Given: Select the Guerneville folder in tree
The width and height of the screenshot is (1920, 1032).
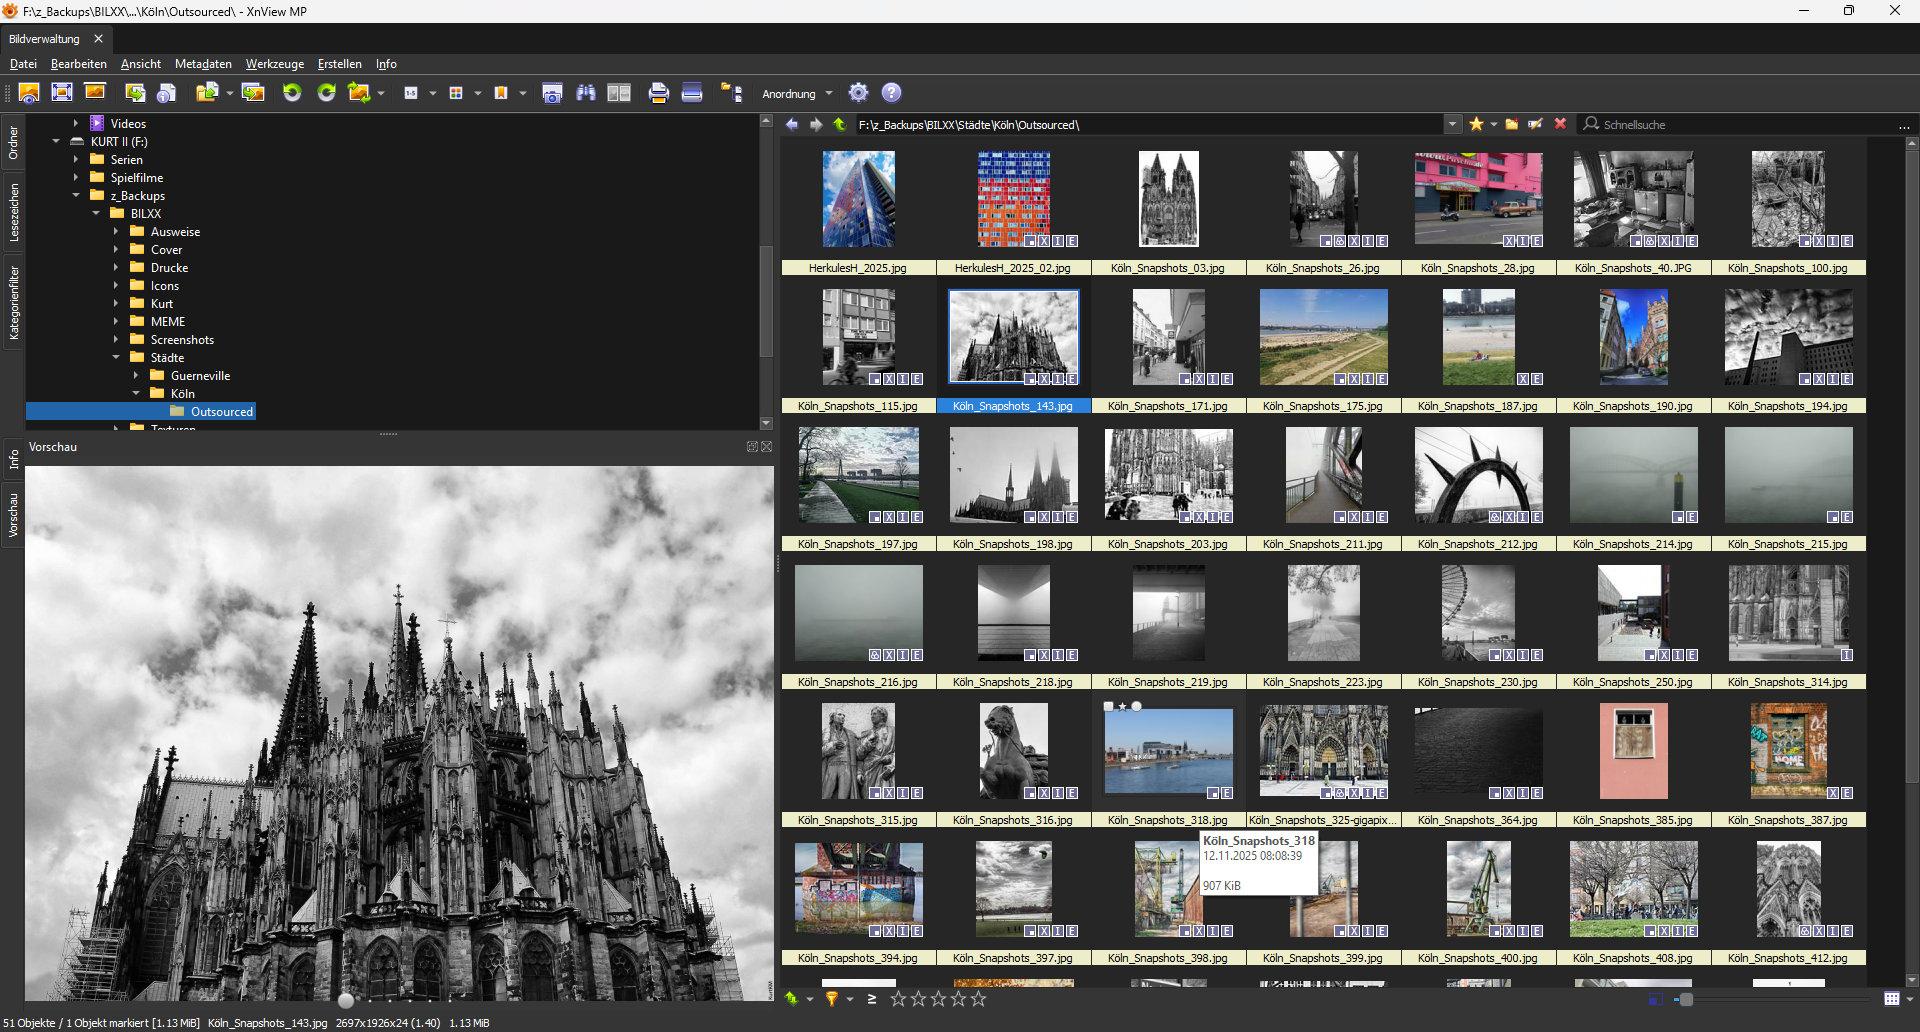Looking at the screenshot, I should [200, 376].
